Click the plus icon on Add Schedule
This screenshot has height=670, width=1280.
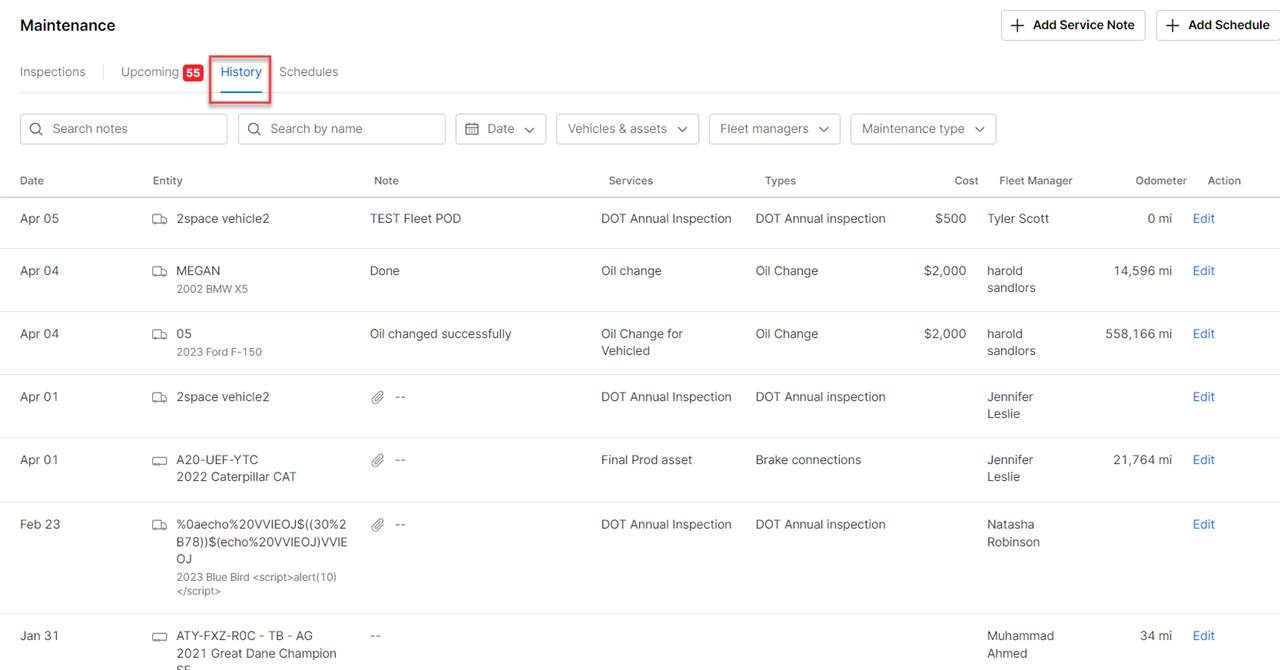pyautogui.click(x=1173, y=25)
